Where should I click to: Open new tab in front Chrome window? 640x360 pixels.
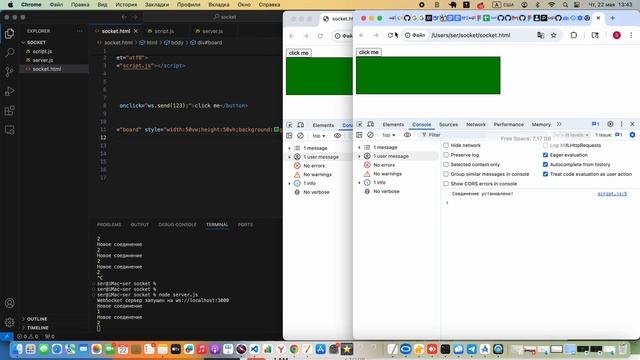coord(613,18)
